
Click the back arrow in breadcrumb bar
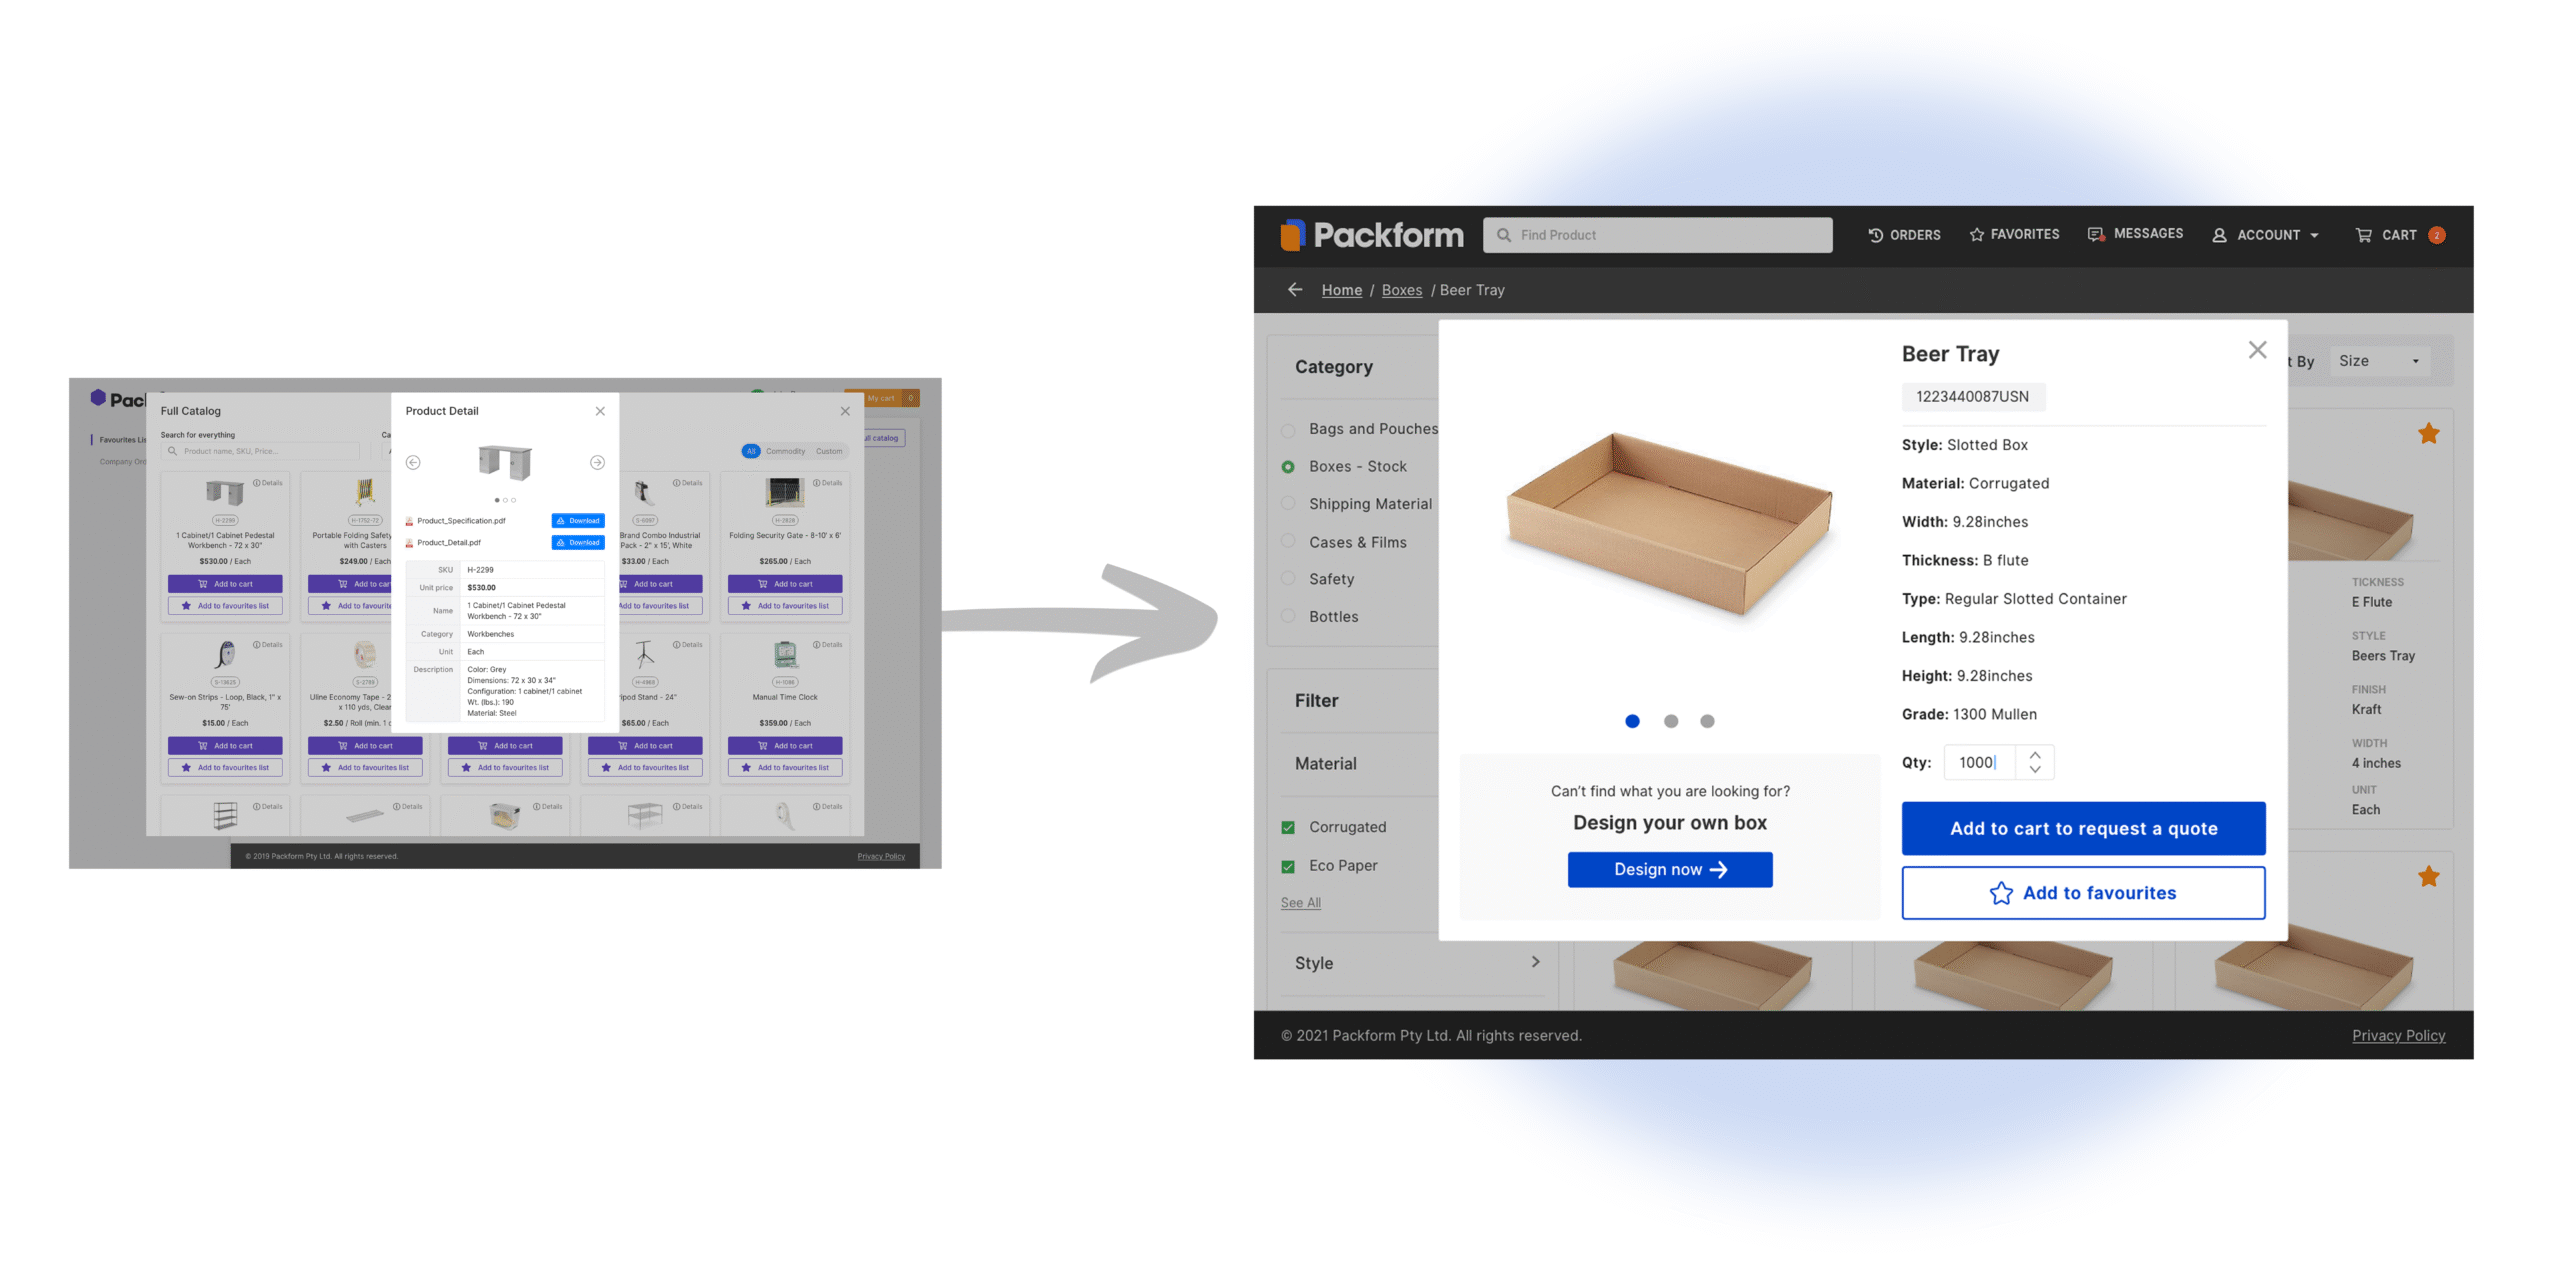tap(1295, 290)
